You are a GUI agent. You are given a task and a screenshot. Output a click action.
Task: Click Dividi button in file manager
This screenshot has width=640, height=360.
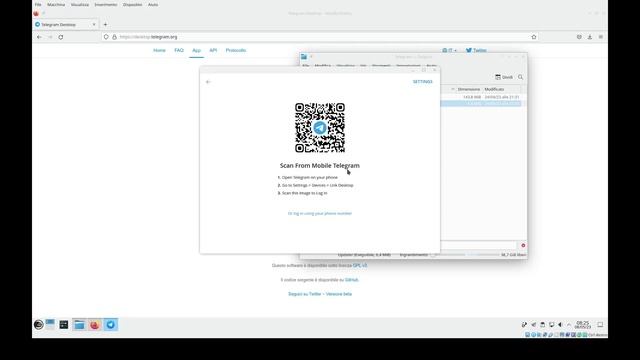[x=504, y=77]
